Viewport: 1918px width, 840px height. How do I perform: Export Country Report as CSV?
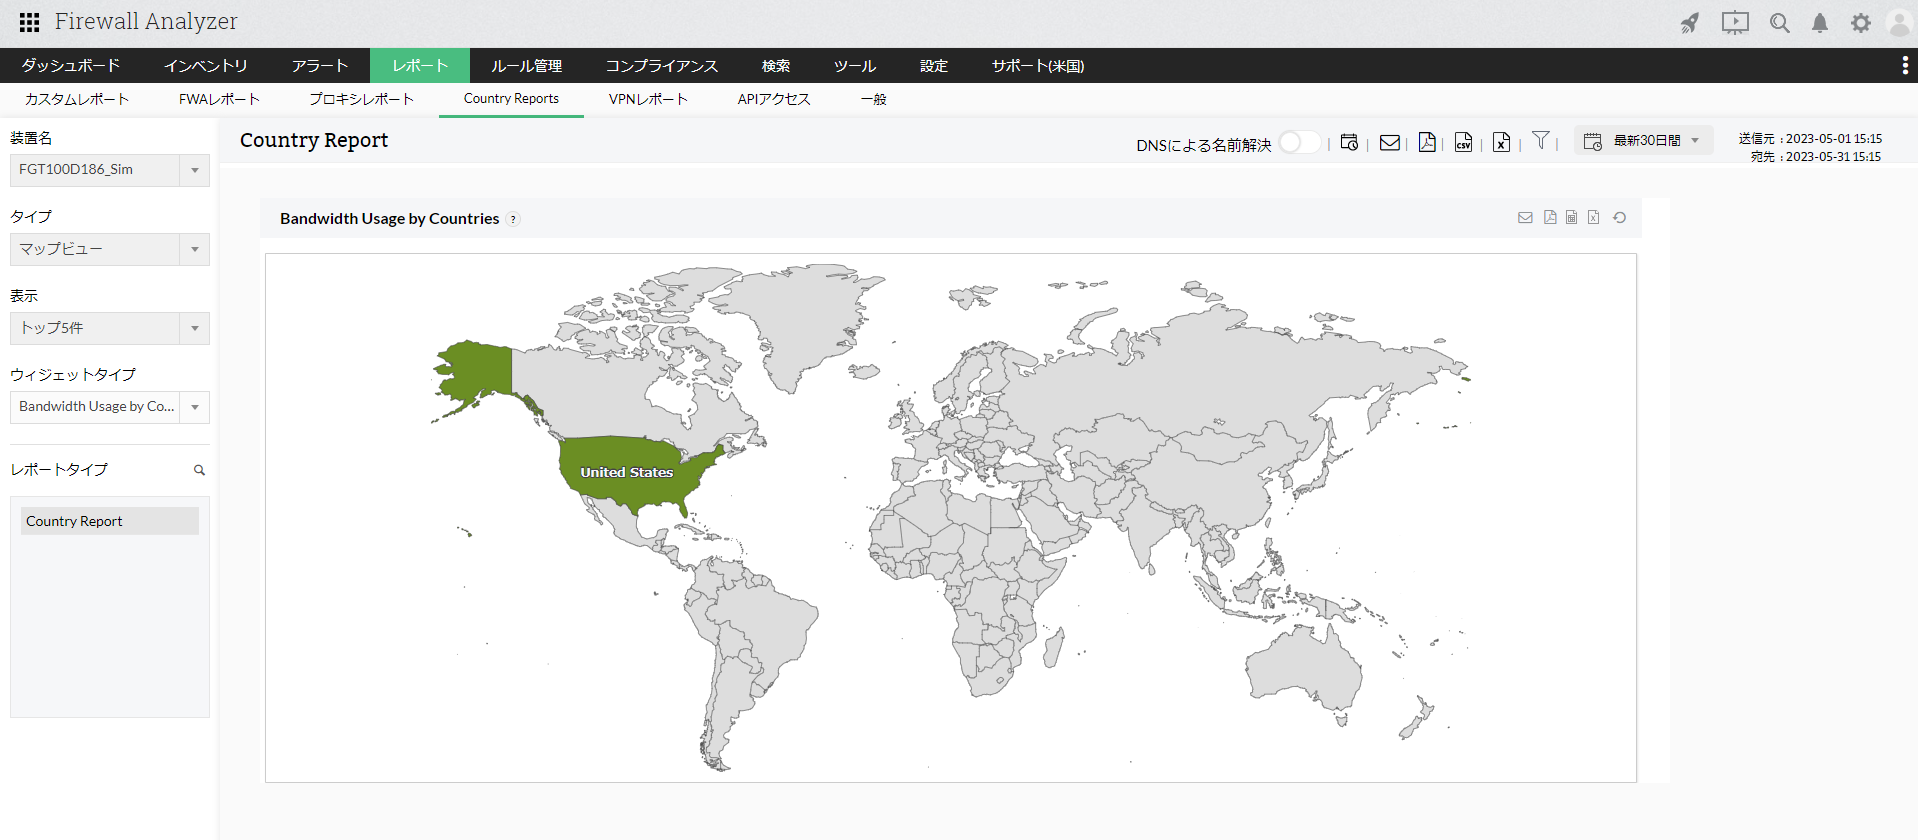point(1464,142)
